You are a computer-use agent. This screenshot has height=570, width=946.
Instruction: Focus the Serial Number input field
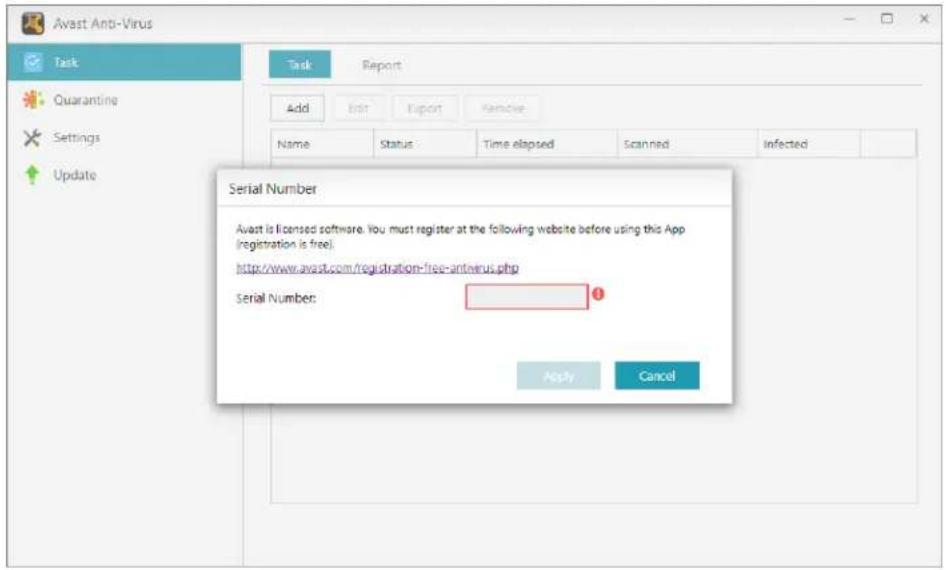point(527,297)
